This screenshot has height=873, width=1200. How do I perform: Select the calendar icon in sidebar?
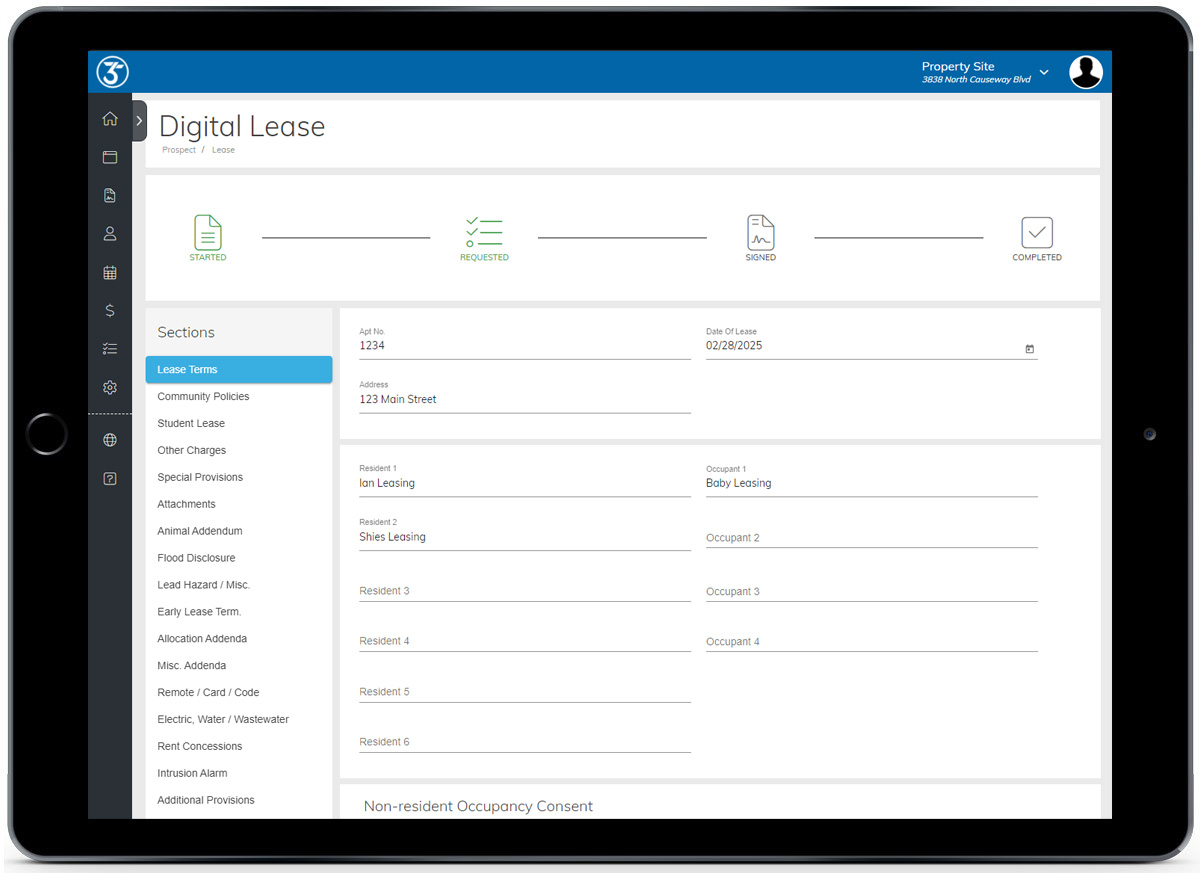110,272
